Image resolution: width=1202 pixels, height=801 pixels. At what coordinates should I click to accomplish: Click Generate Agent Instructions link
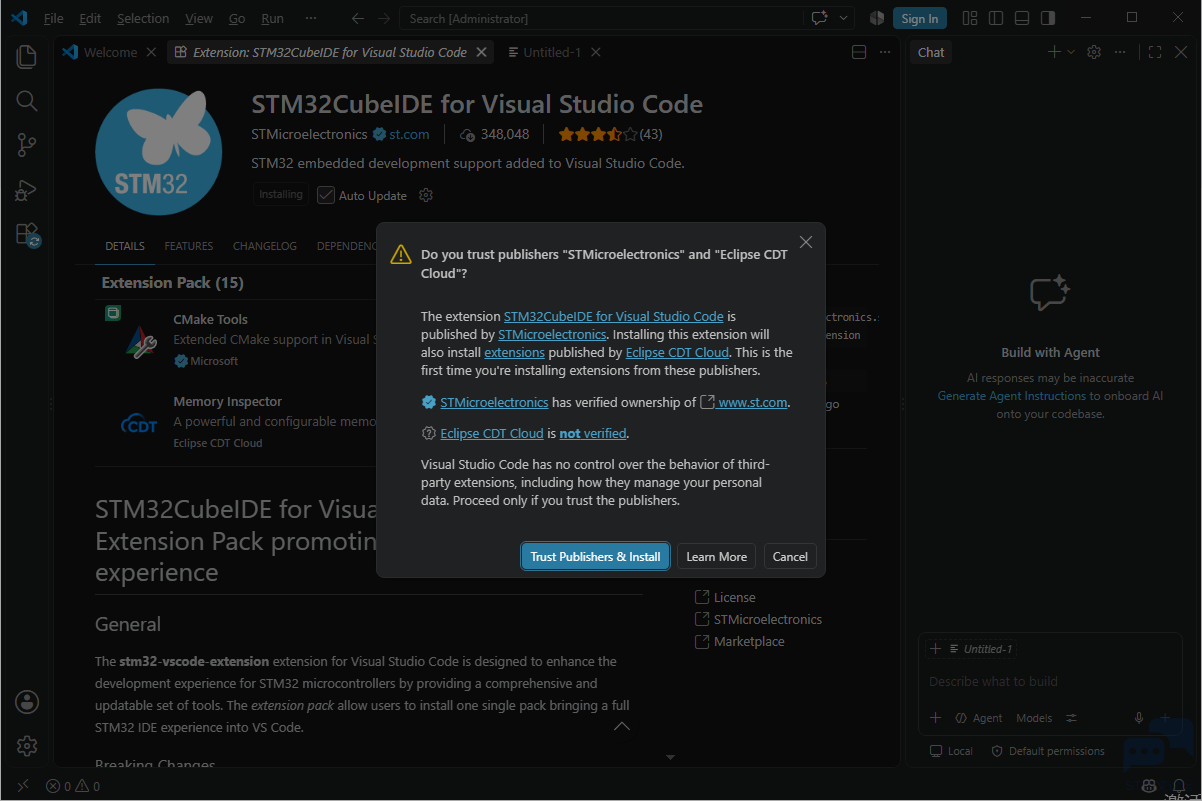point(1012,396)
